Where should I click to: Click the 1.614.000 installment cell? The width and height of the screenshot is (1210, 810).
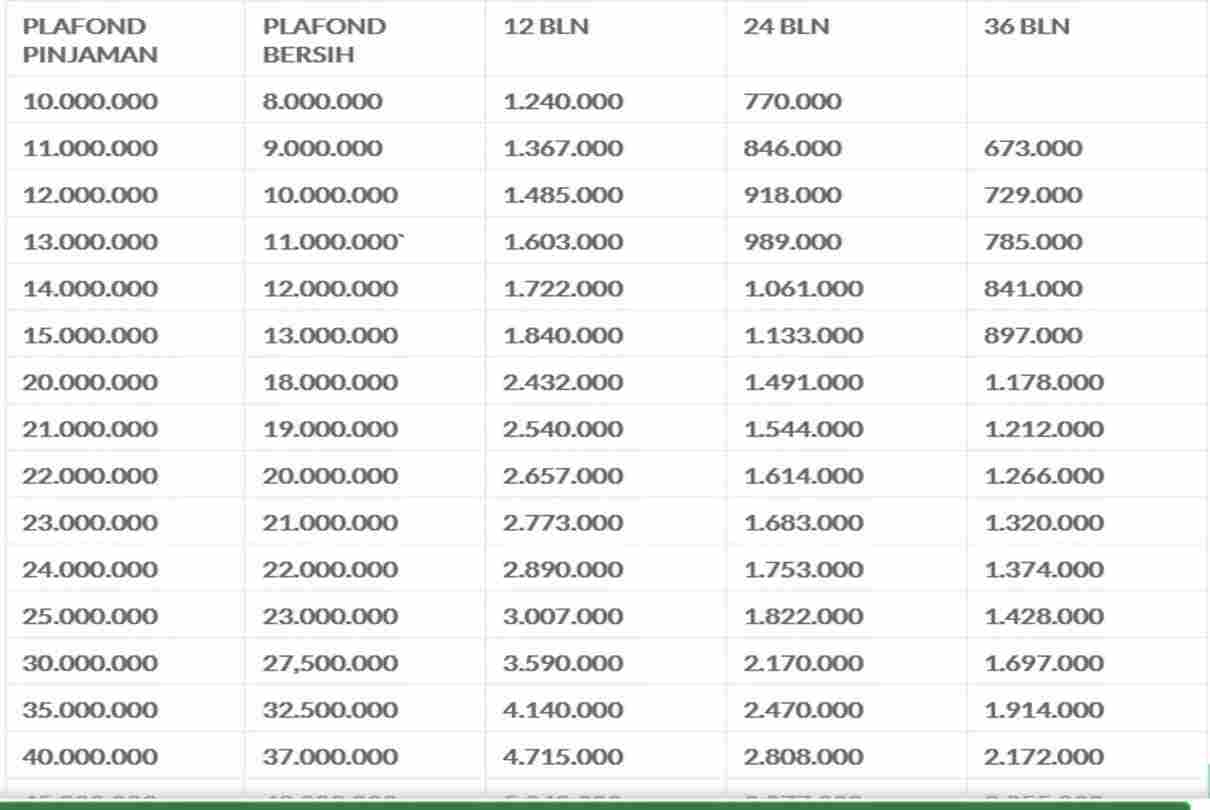pyautogui.click(x=803, y=476)
